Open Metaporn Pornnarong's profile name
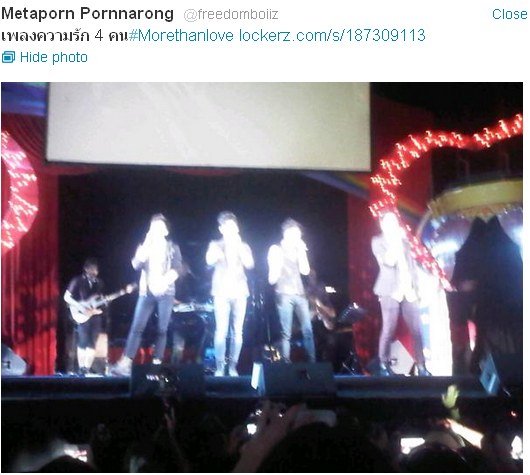The width and height of the screenshot is (530, 475). (87, 14)
